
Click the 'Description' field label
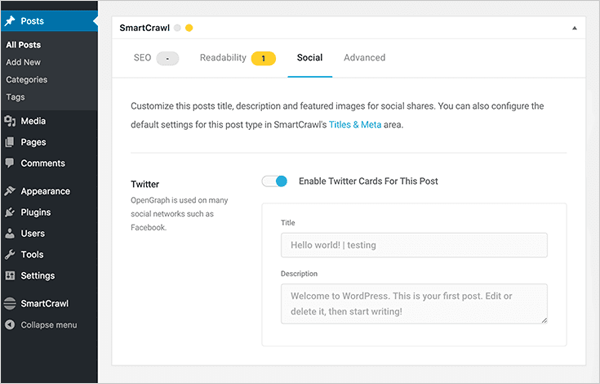299,273
